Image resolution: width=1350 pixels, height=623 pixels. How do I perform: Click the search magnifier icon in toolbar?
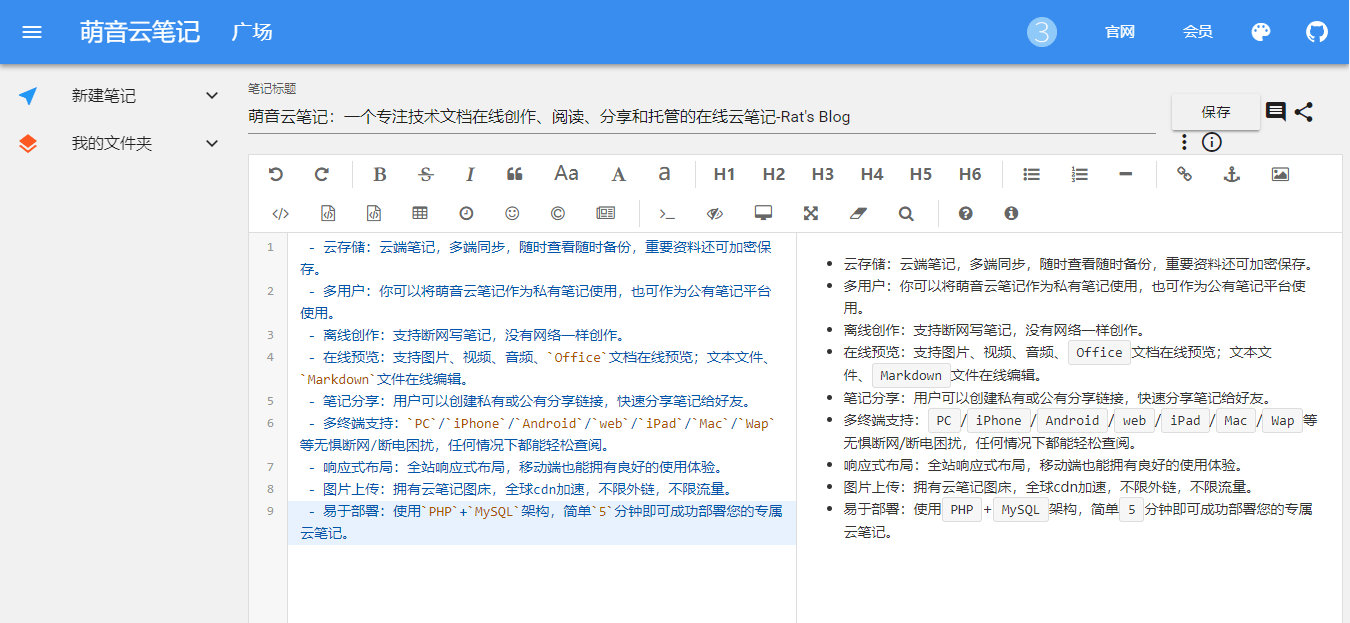(906, 213)
